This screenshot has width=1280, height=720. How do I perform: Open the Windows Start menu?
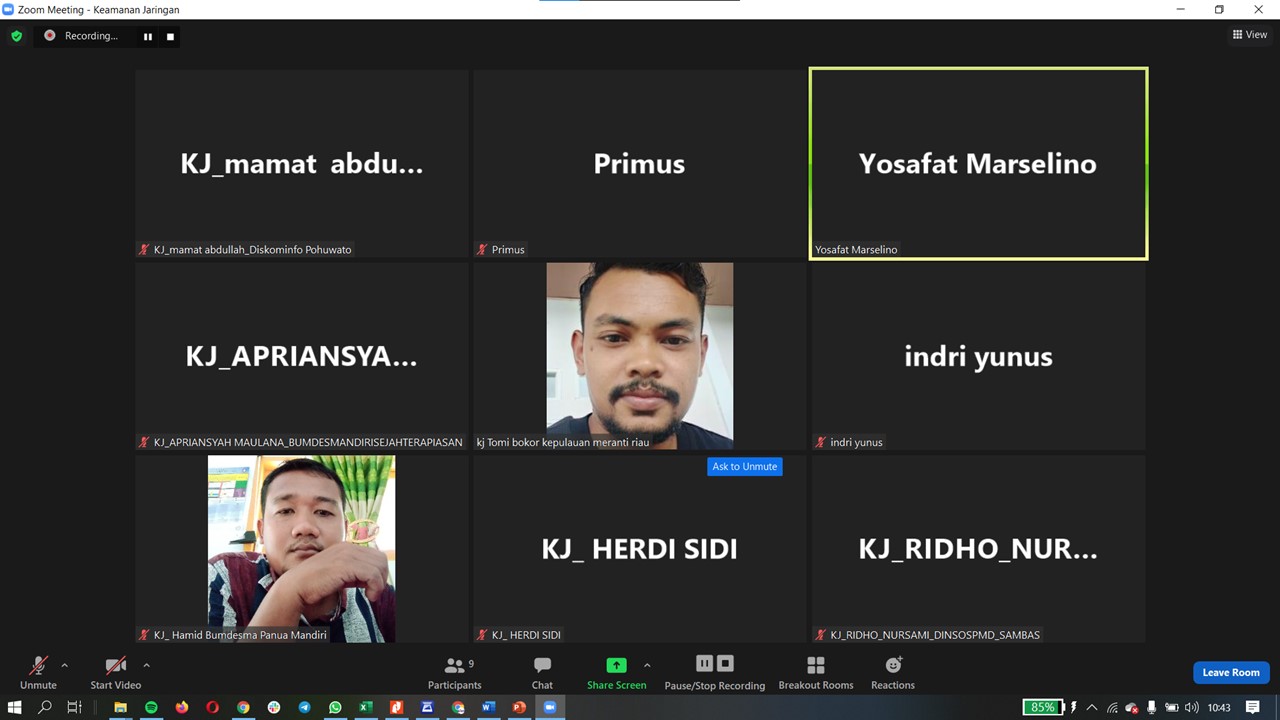pos(14,707)
